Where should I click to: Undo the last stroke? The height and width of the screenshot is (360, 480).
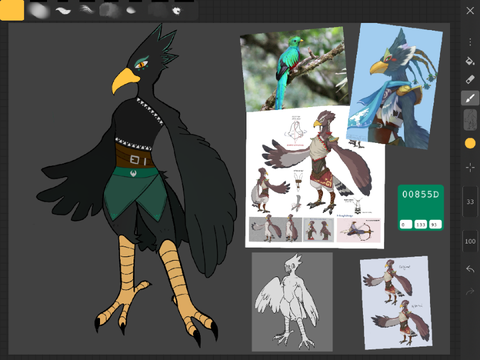pyautogui.click(x=470, y=269)
